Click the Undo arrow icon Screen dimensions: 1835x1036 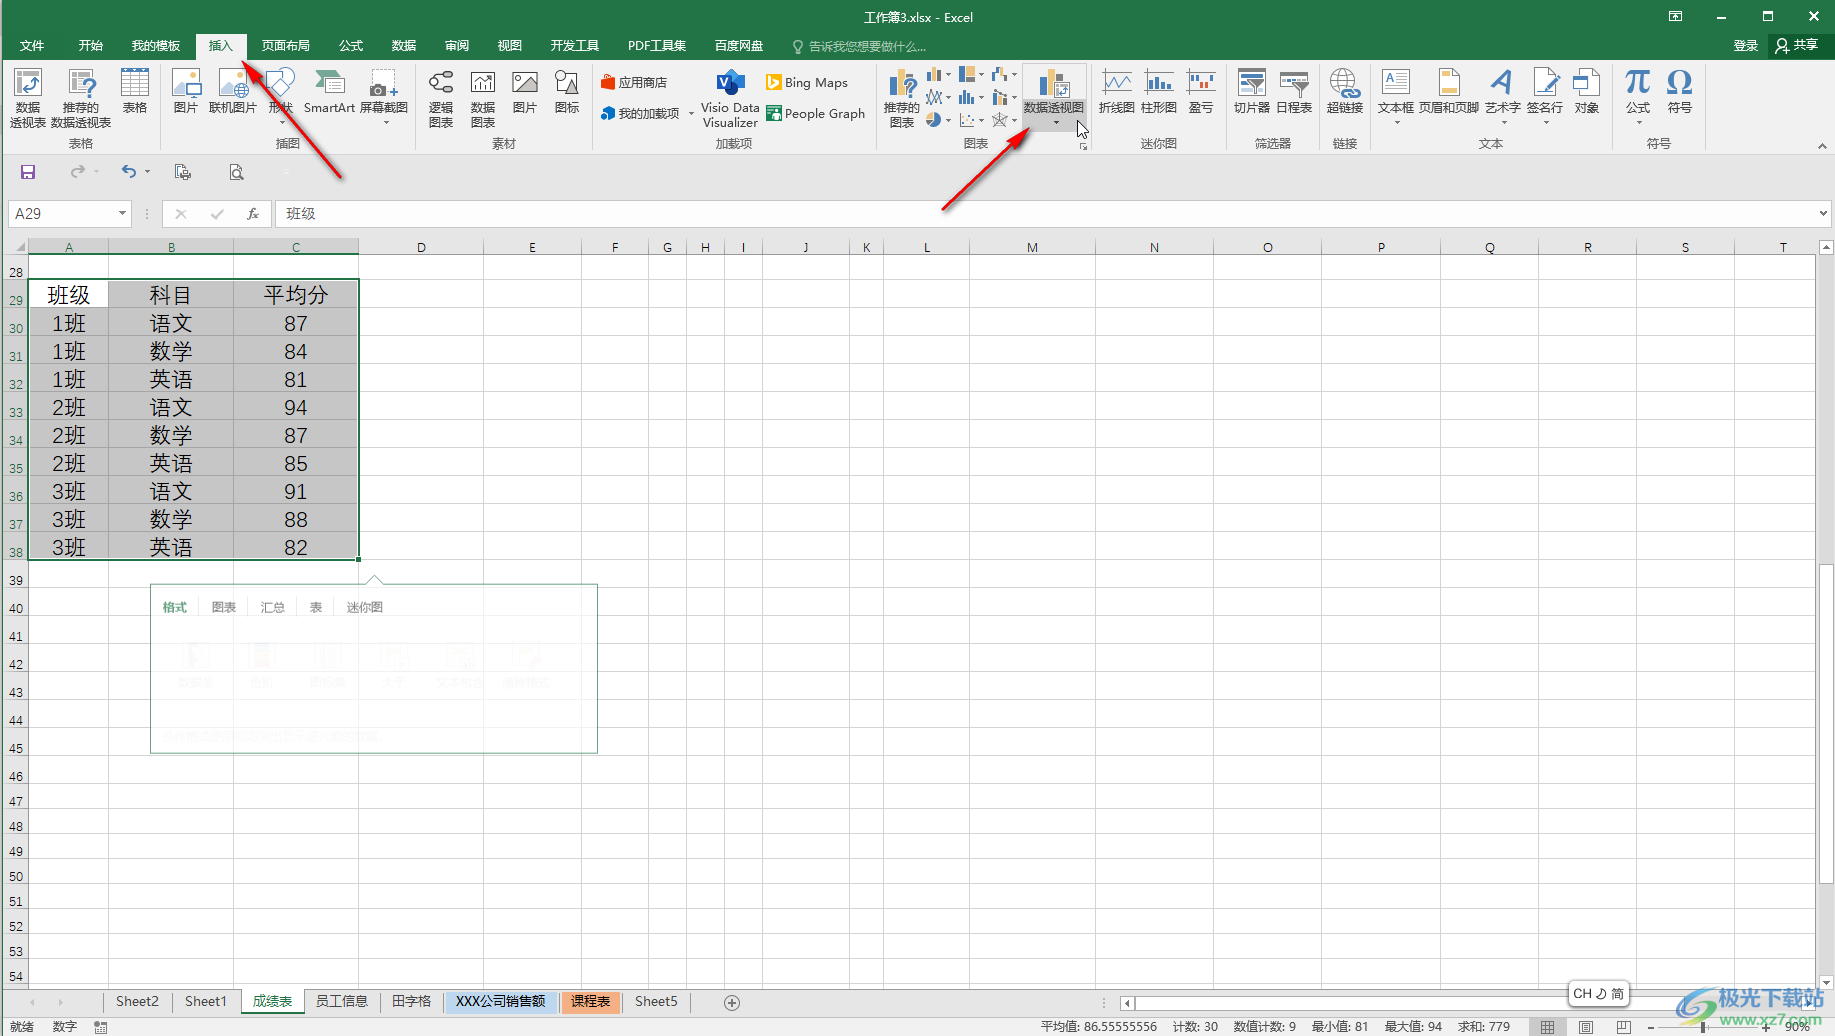[x=128, y=172]
